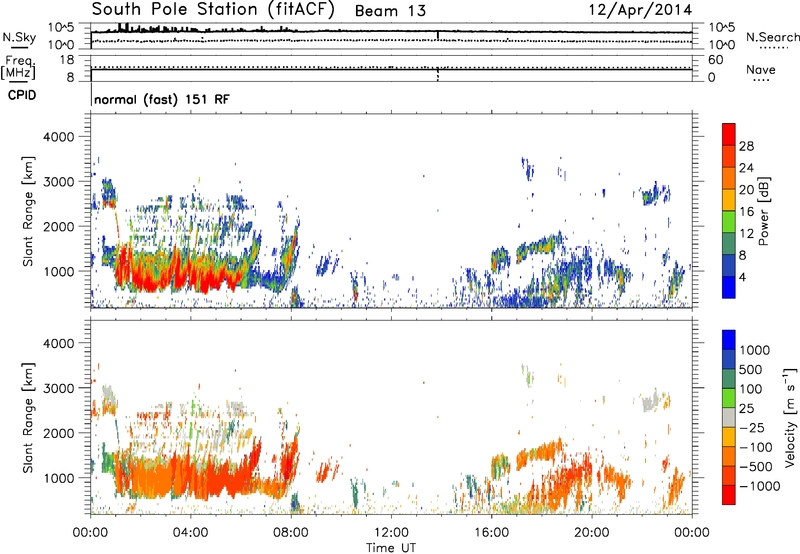Click power colorbar value '20'
Viewport: 800px width, 554px height.
[746, 190]
